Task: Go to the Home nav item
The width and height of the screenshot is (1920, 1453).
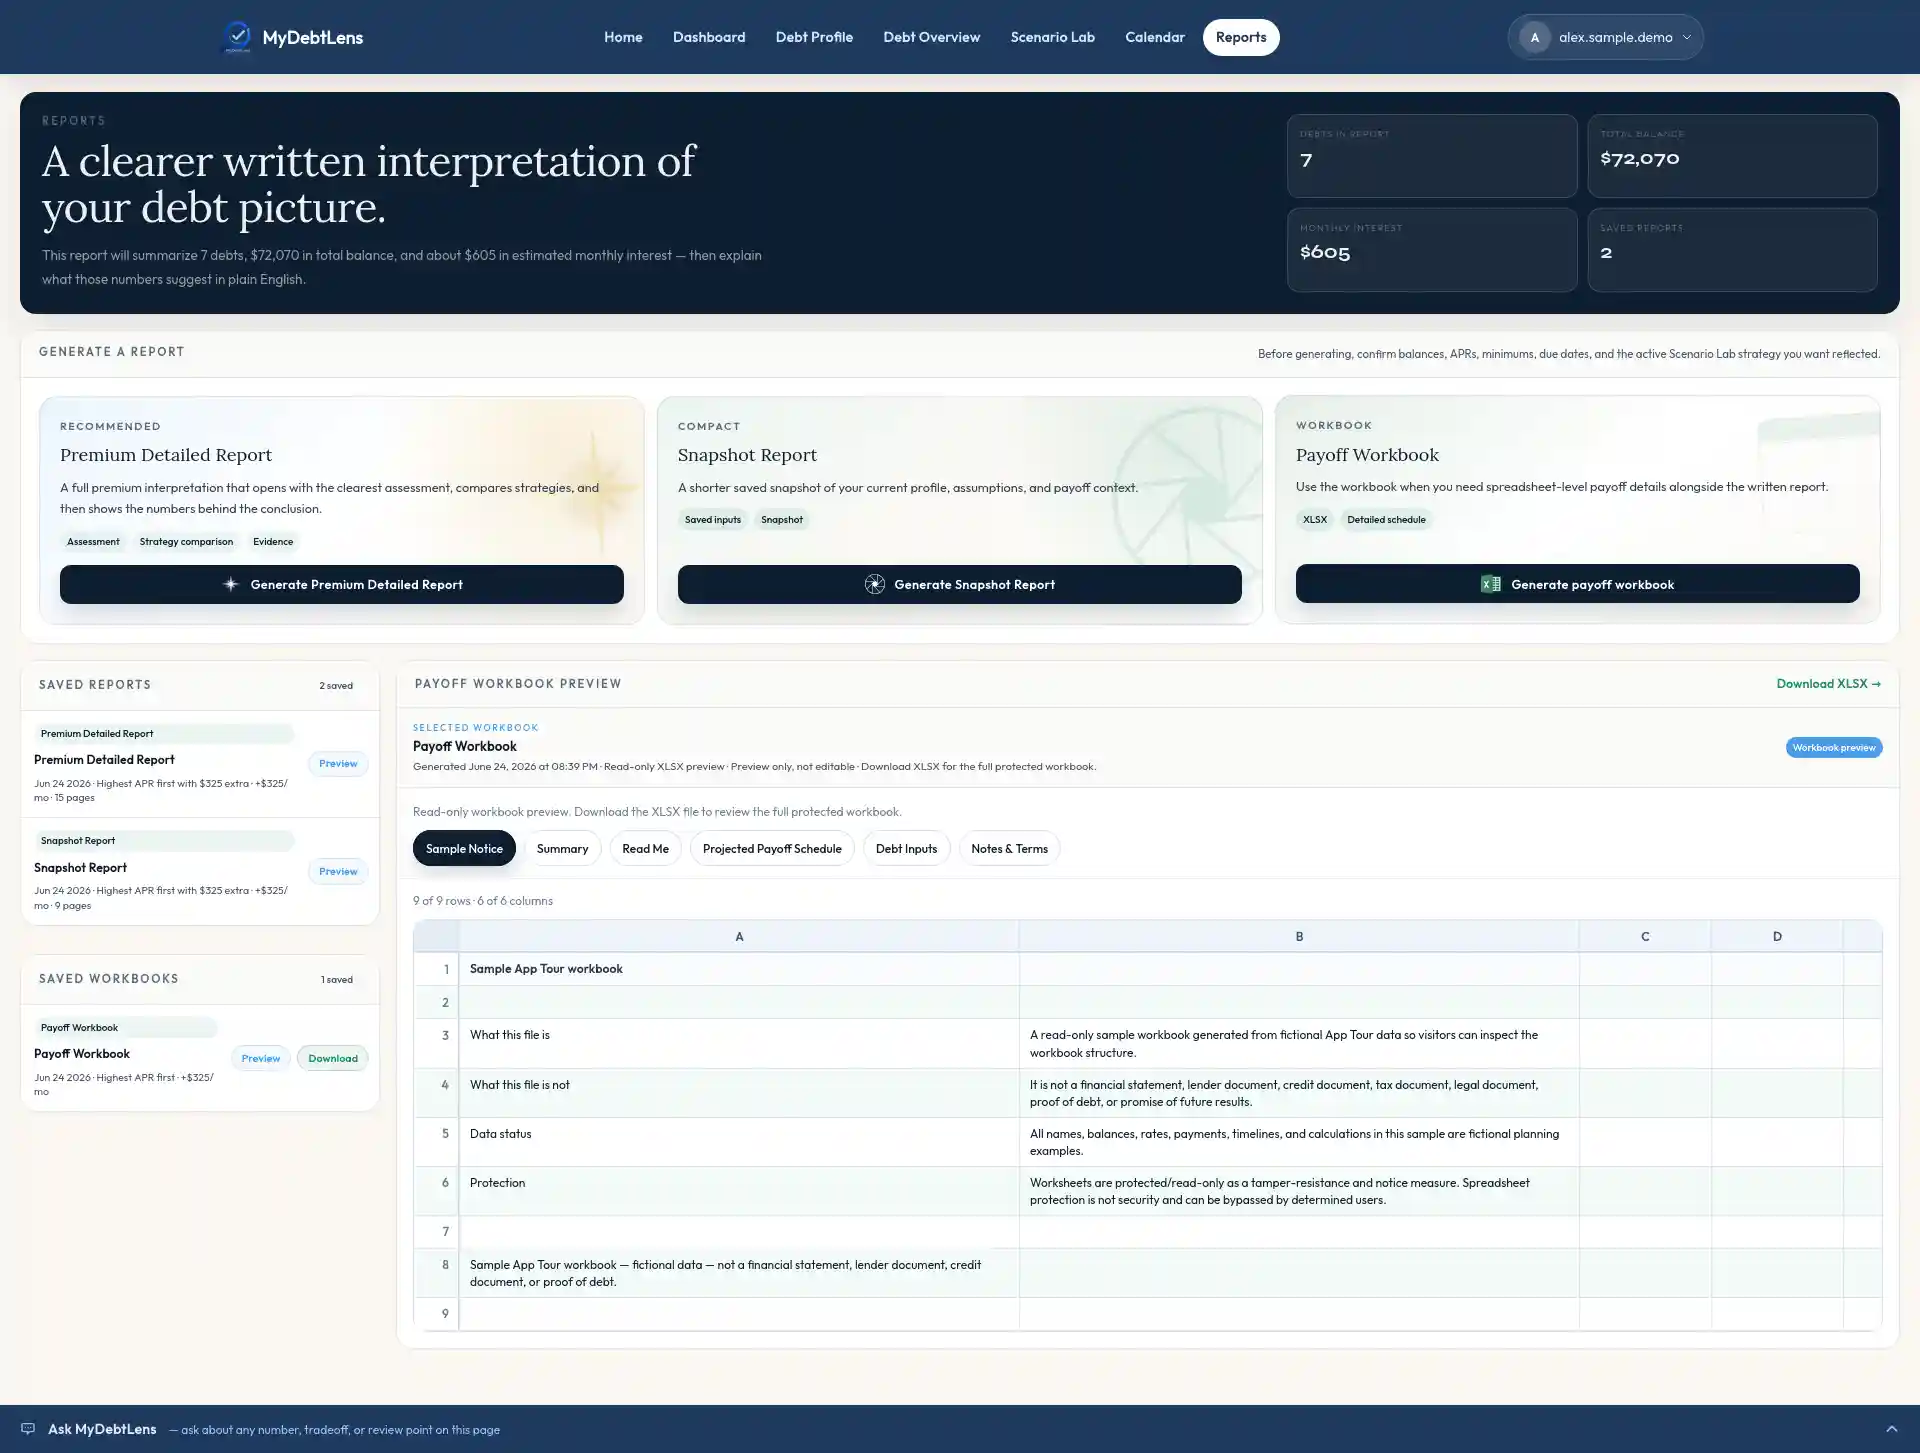Action: [623, 37]
